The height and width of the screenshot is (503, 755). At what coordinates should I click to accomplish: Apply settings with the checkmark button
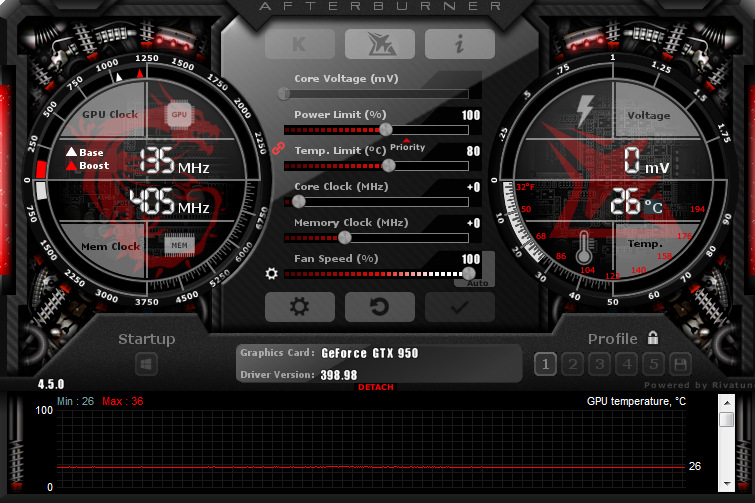tap(459, 307)
